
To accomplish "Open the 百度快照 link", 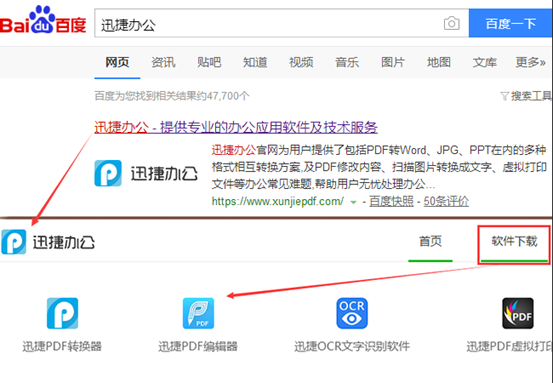I will pos(391,202).
